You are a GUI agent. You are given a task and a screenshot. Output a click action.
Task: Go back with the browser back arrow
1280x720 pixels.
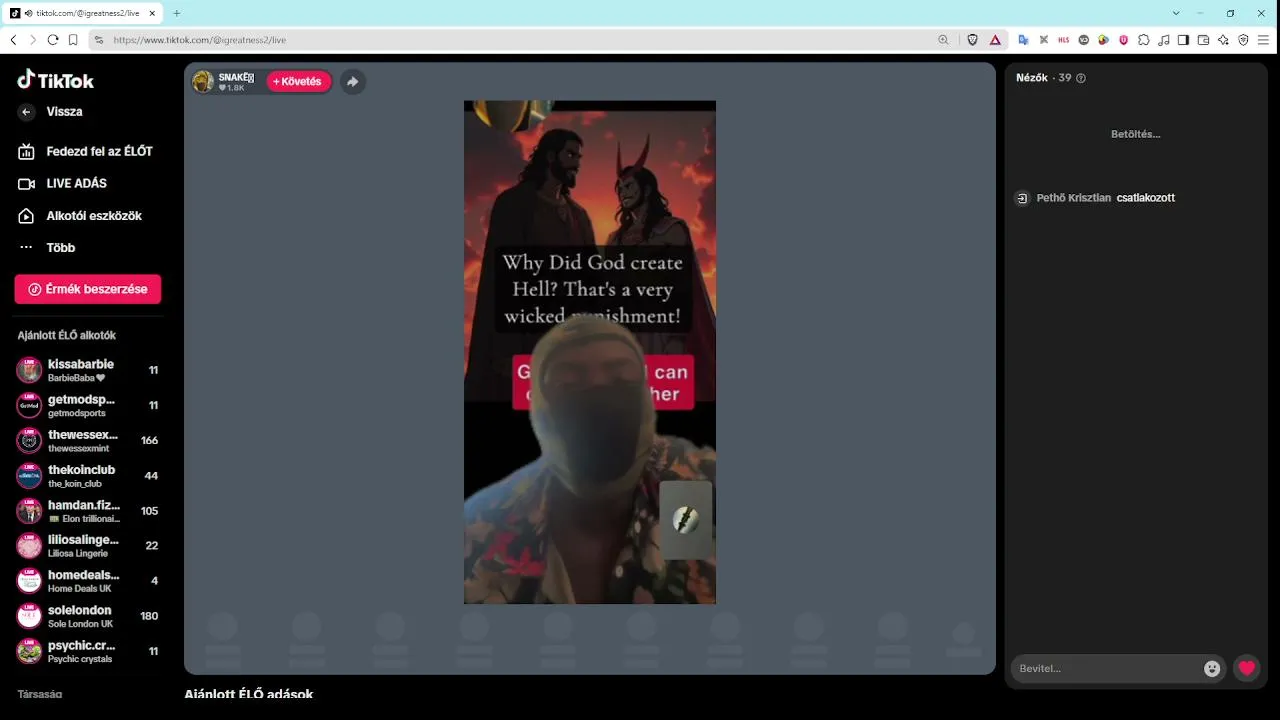pyautogui.click(x=13, y=40)
